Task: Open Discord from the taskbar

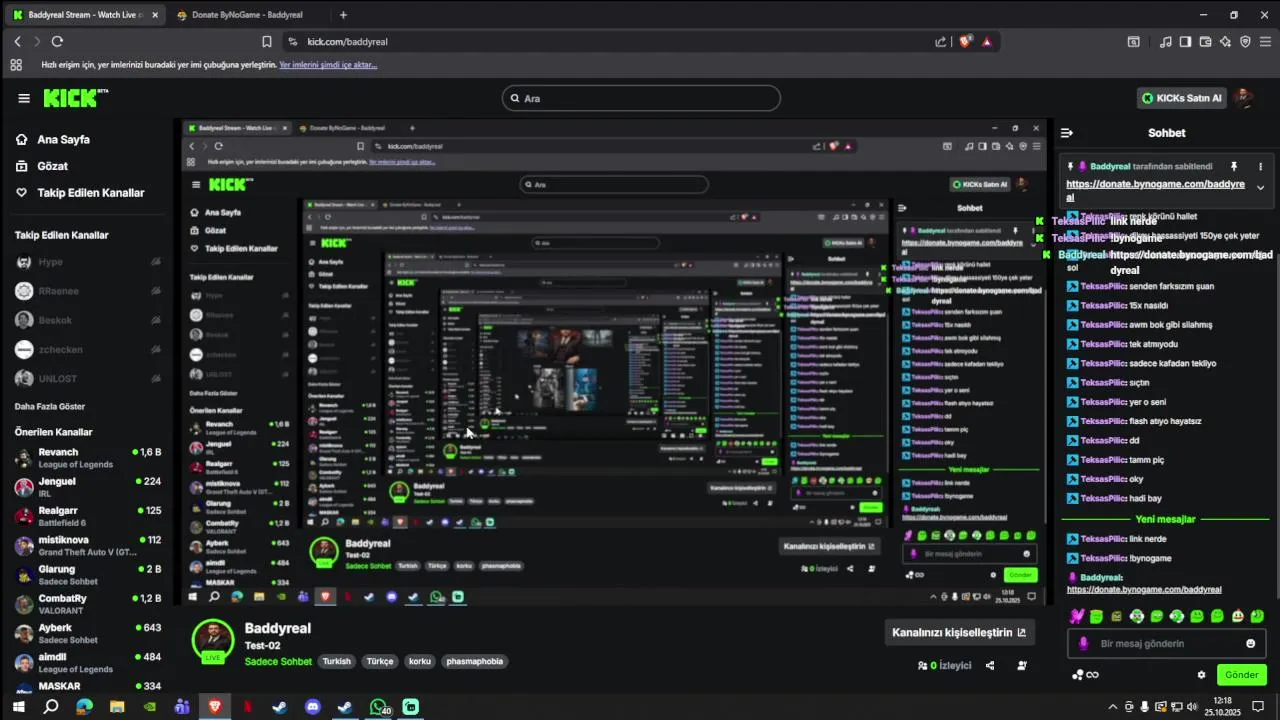Action: pyautogui.click(x=312, y=707)
